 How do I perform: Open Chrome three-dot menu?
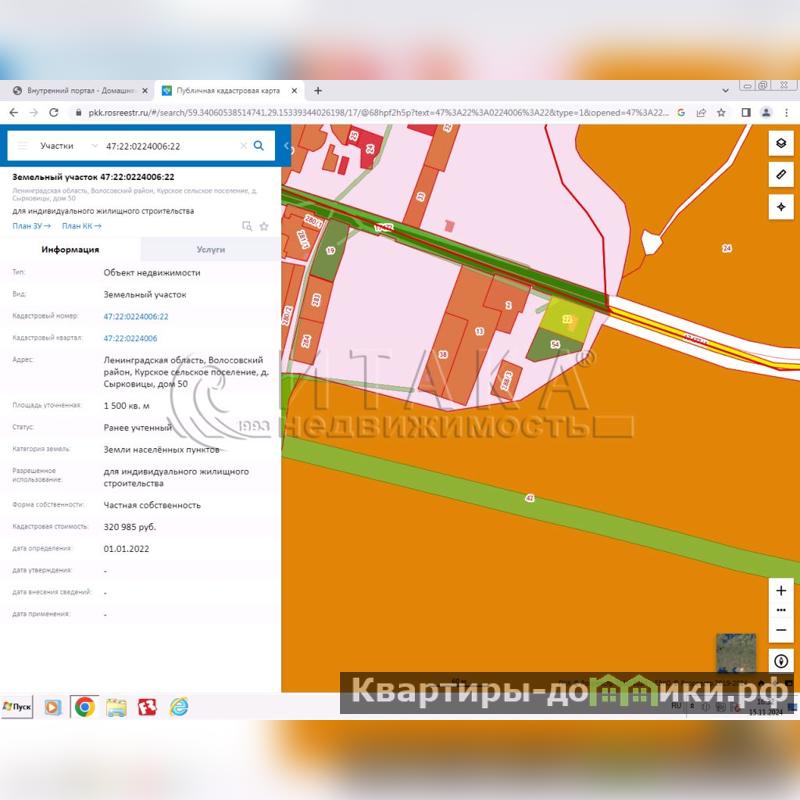786,113
